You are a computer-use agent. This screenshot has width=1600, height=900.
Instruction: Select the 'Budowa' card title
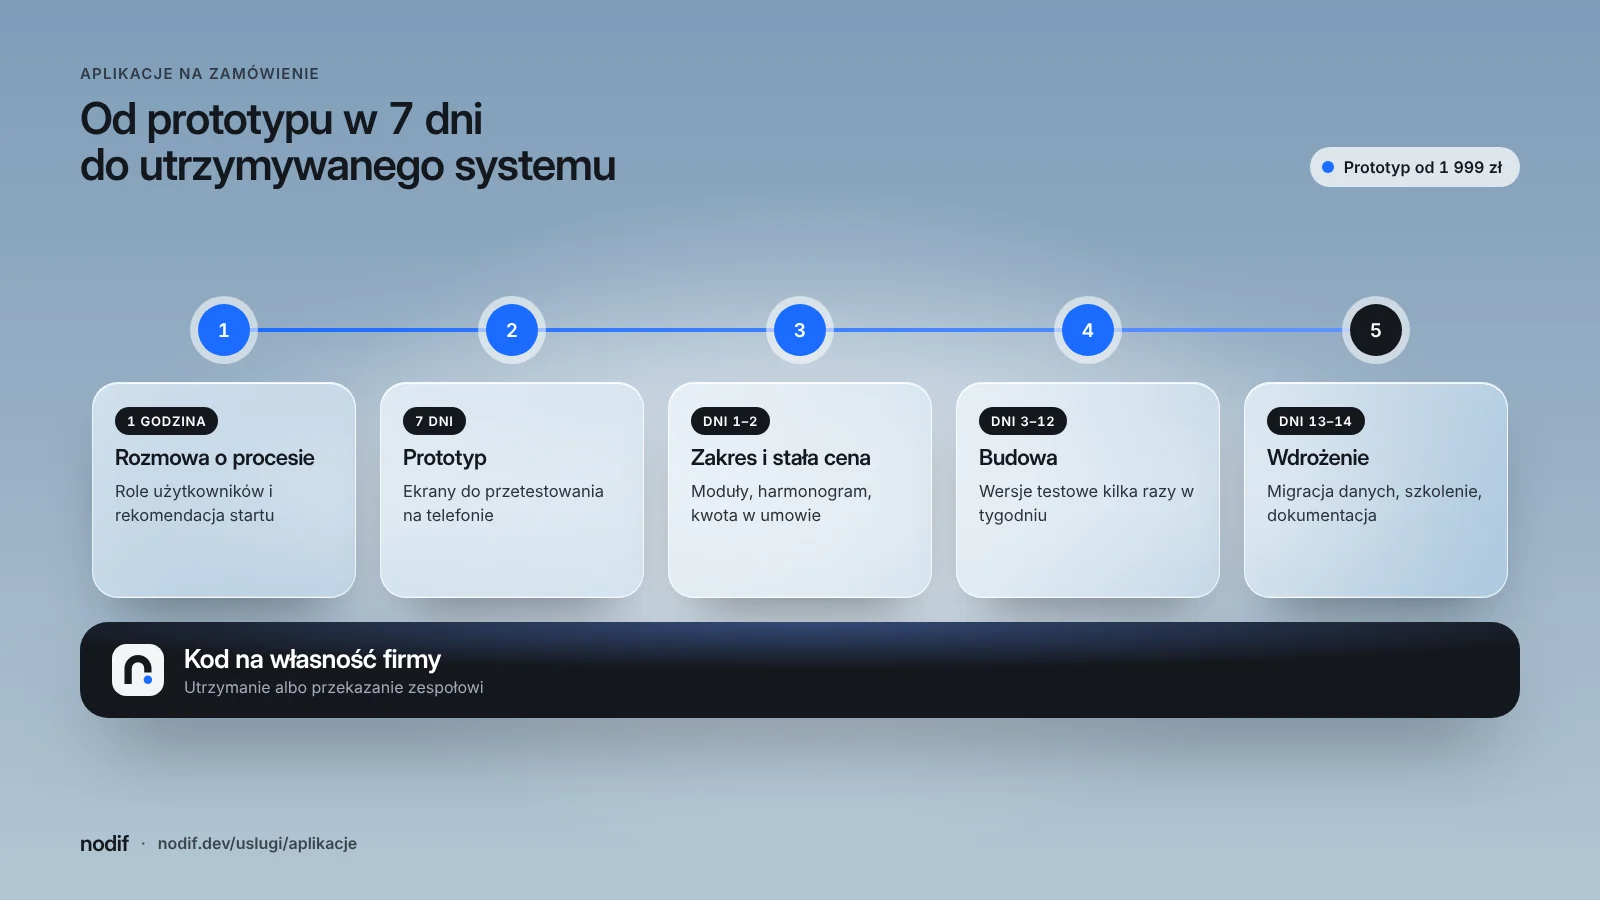[1018, 458]
